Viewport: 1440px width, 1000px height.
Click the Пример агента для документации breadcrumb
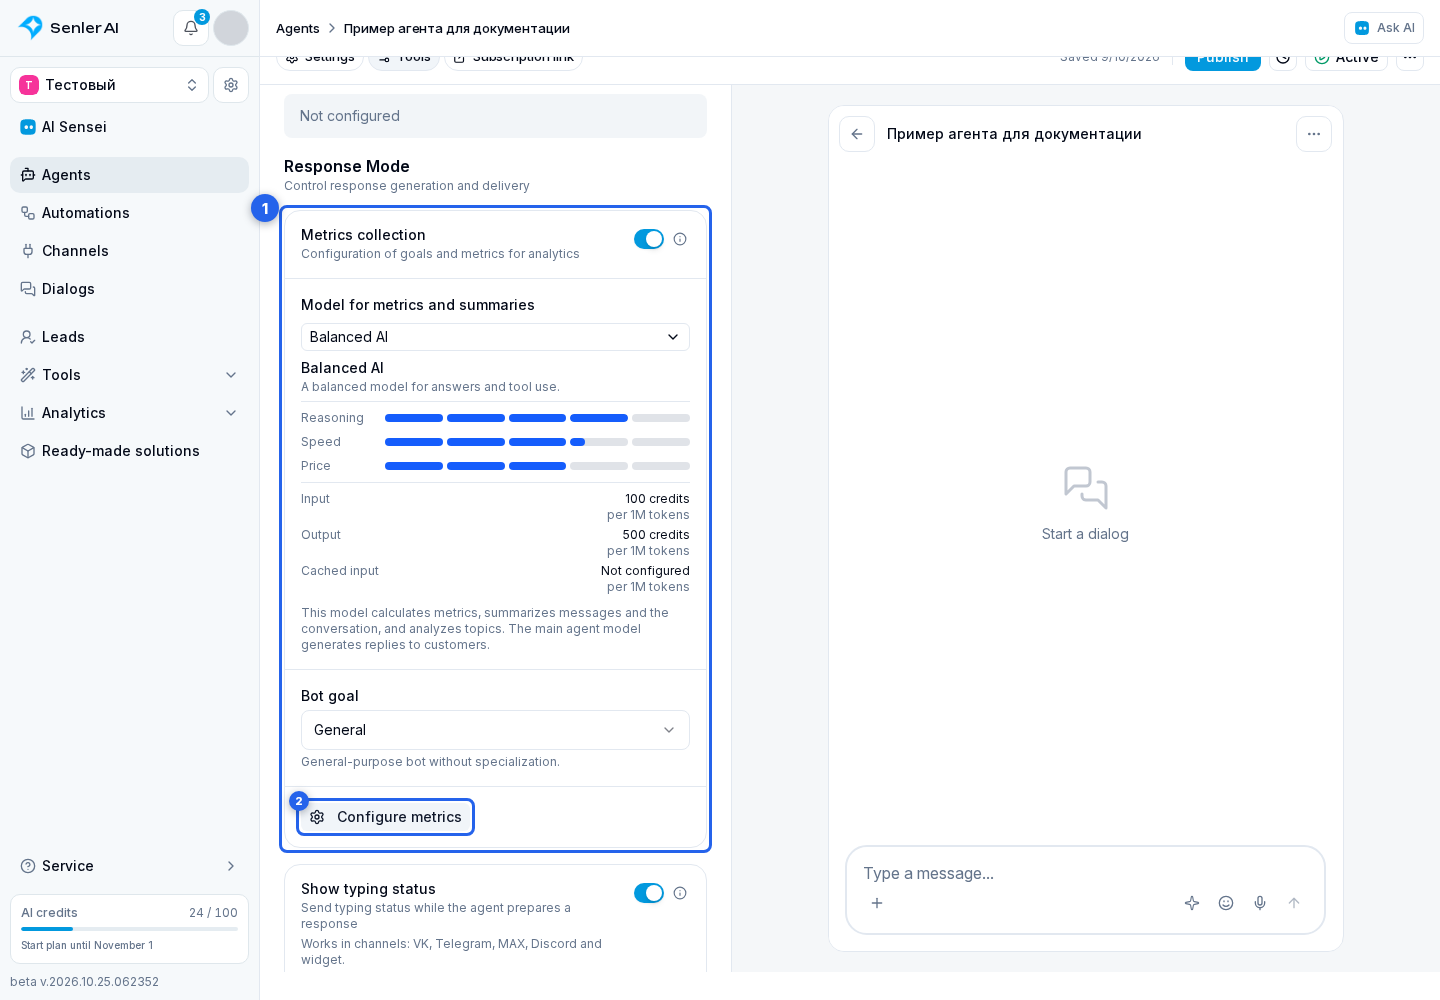pyautogui.click(x=457, y=28)
